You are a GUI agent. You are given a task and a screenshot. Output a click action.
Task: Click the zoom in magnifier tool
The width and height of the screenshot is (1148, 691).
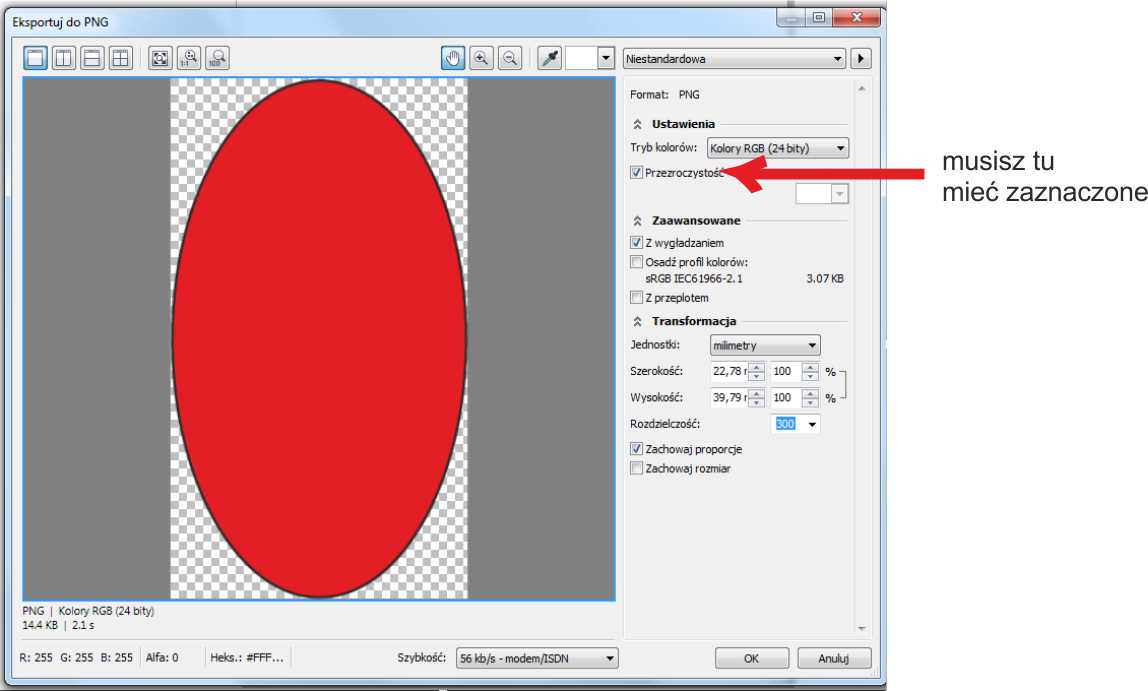click(482, 59)
